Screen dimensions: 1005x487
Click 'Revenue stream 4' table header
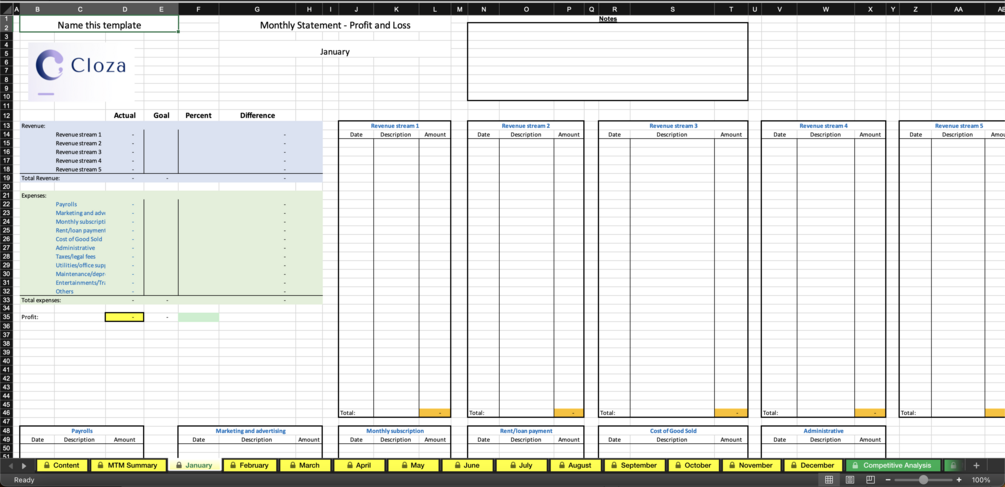click(x=824, y=126)
